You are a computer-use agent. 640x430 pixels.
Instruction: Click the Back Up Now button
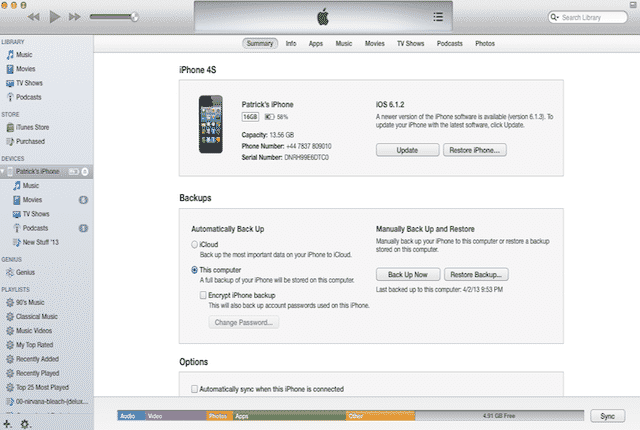408,275
